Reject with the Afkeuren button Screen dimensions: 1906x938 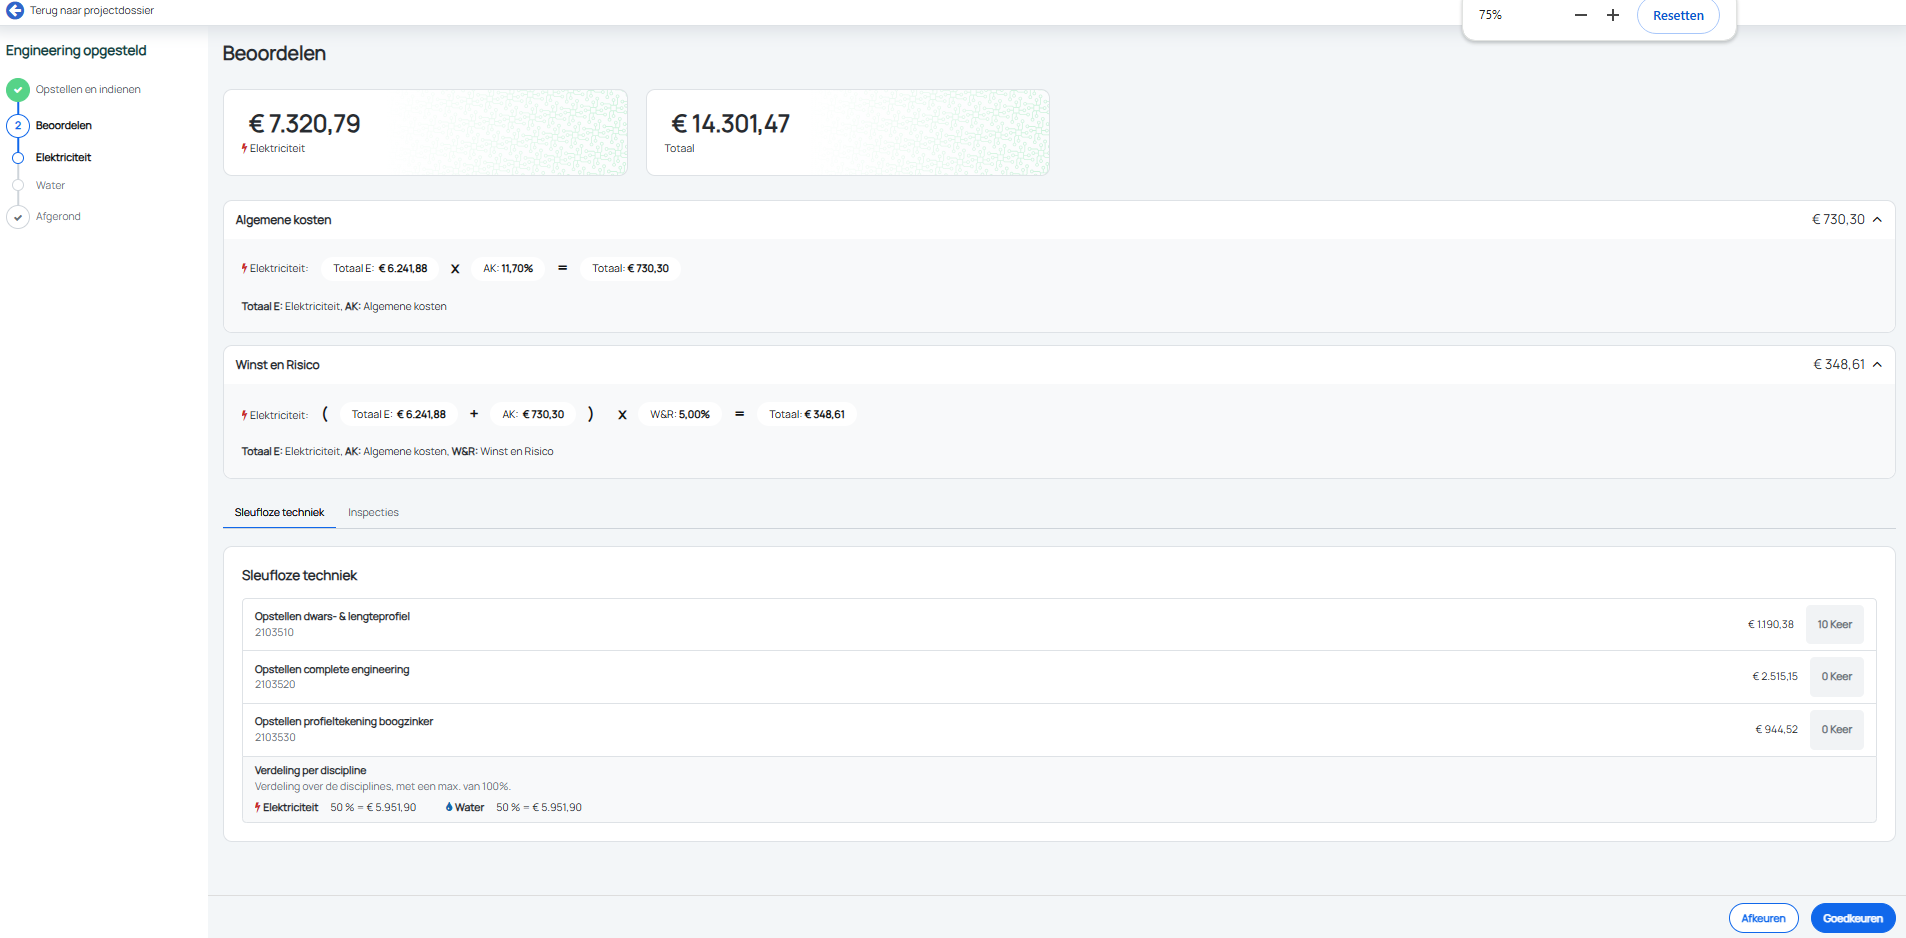(1763, 918)
